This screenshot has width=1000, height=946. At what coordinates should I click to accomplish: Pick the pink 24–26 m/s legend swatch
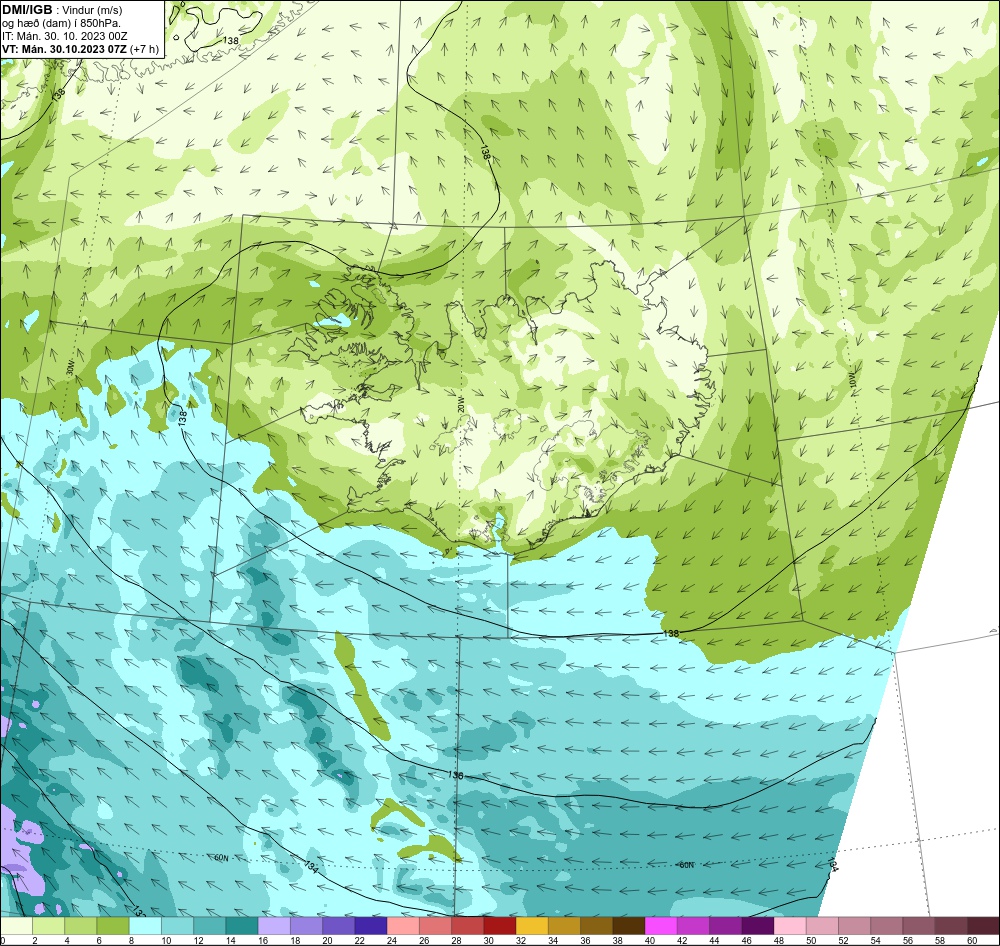pos(403,926)
